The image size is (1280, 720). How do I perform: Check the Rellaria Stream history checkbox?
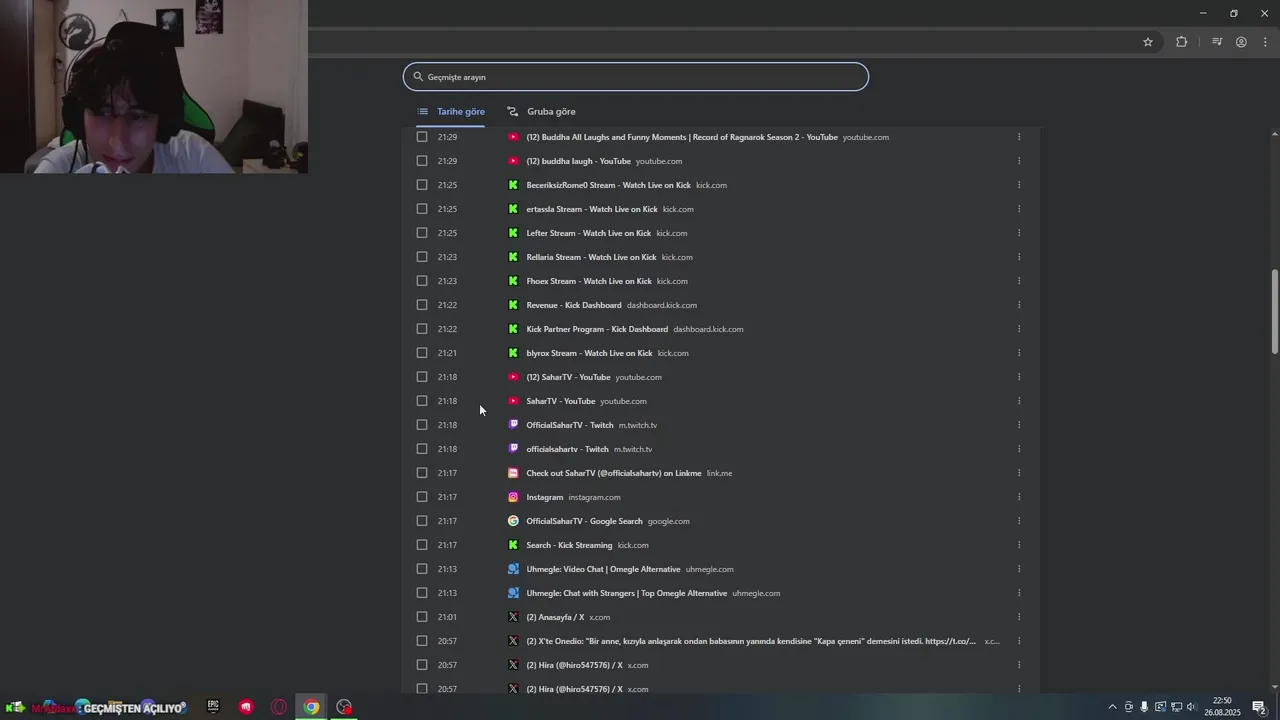(x=422, y=257)
